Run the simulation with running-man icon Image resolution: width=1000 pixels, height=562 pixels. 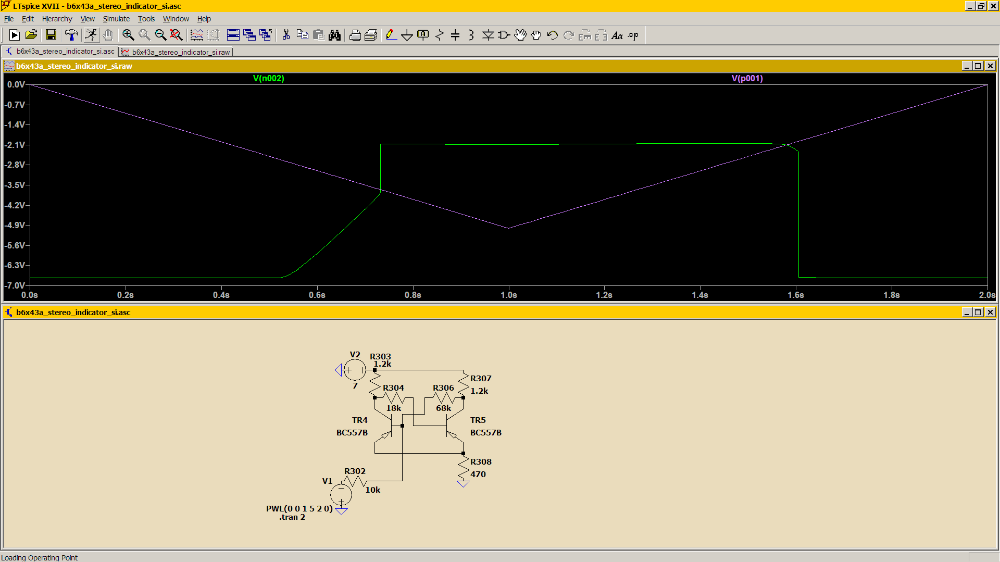coord(91,35)
